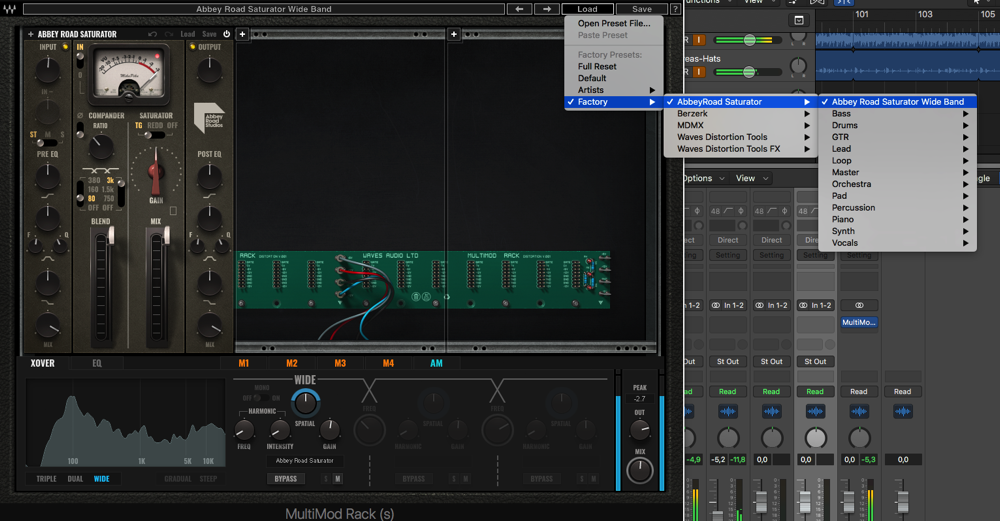Add plugin with third rack slot plus
1000x521 pixels.
(454, 34)
